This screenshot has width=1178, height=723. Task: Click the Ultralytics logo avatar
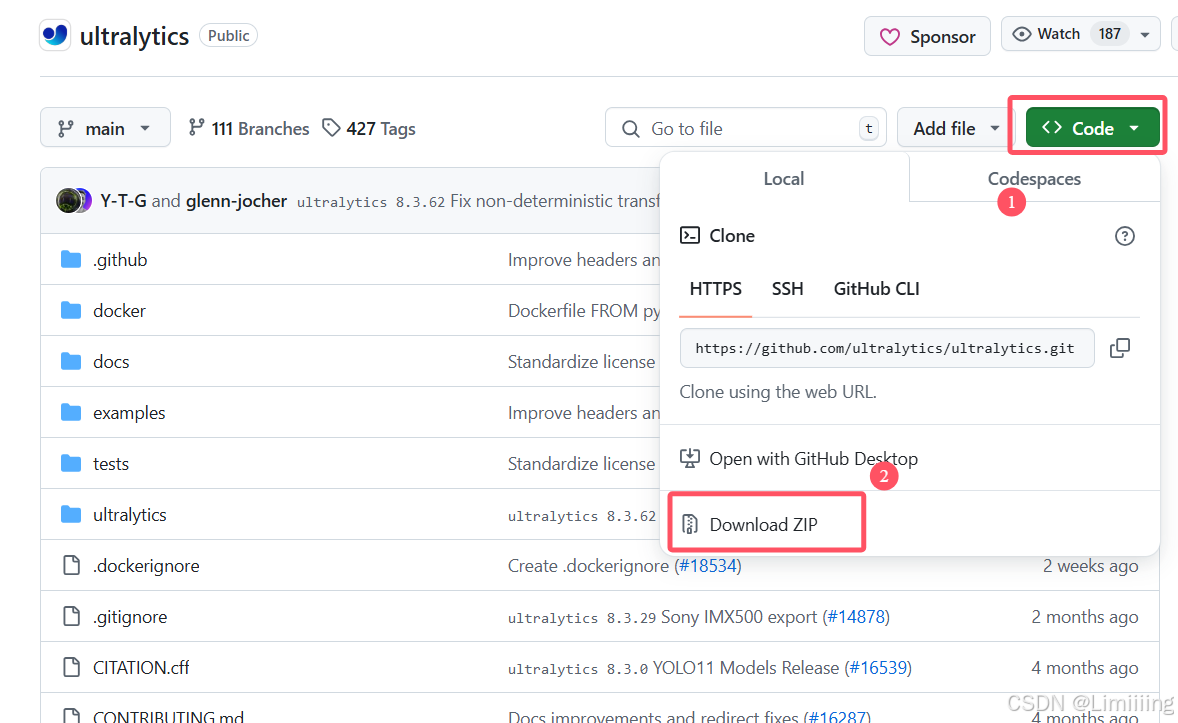[x=56, y=35]
